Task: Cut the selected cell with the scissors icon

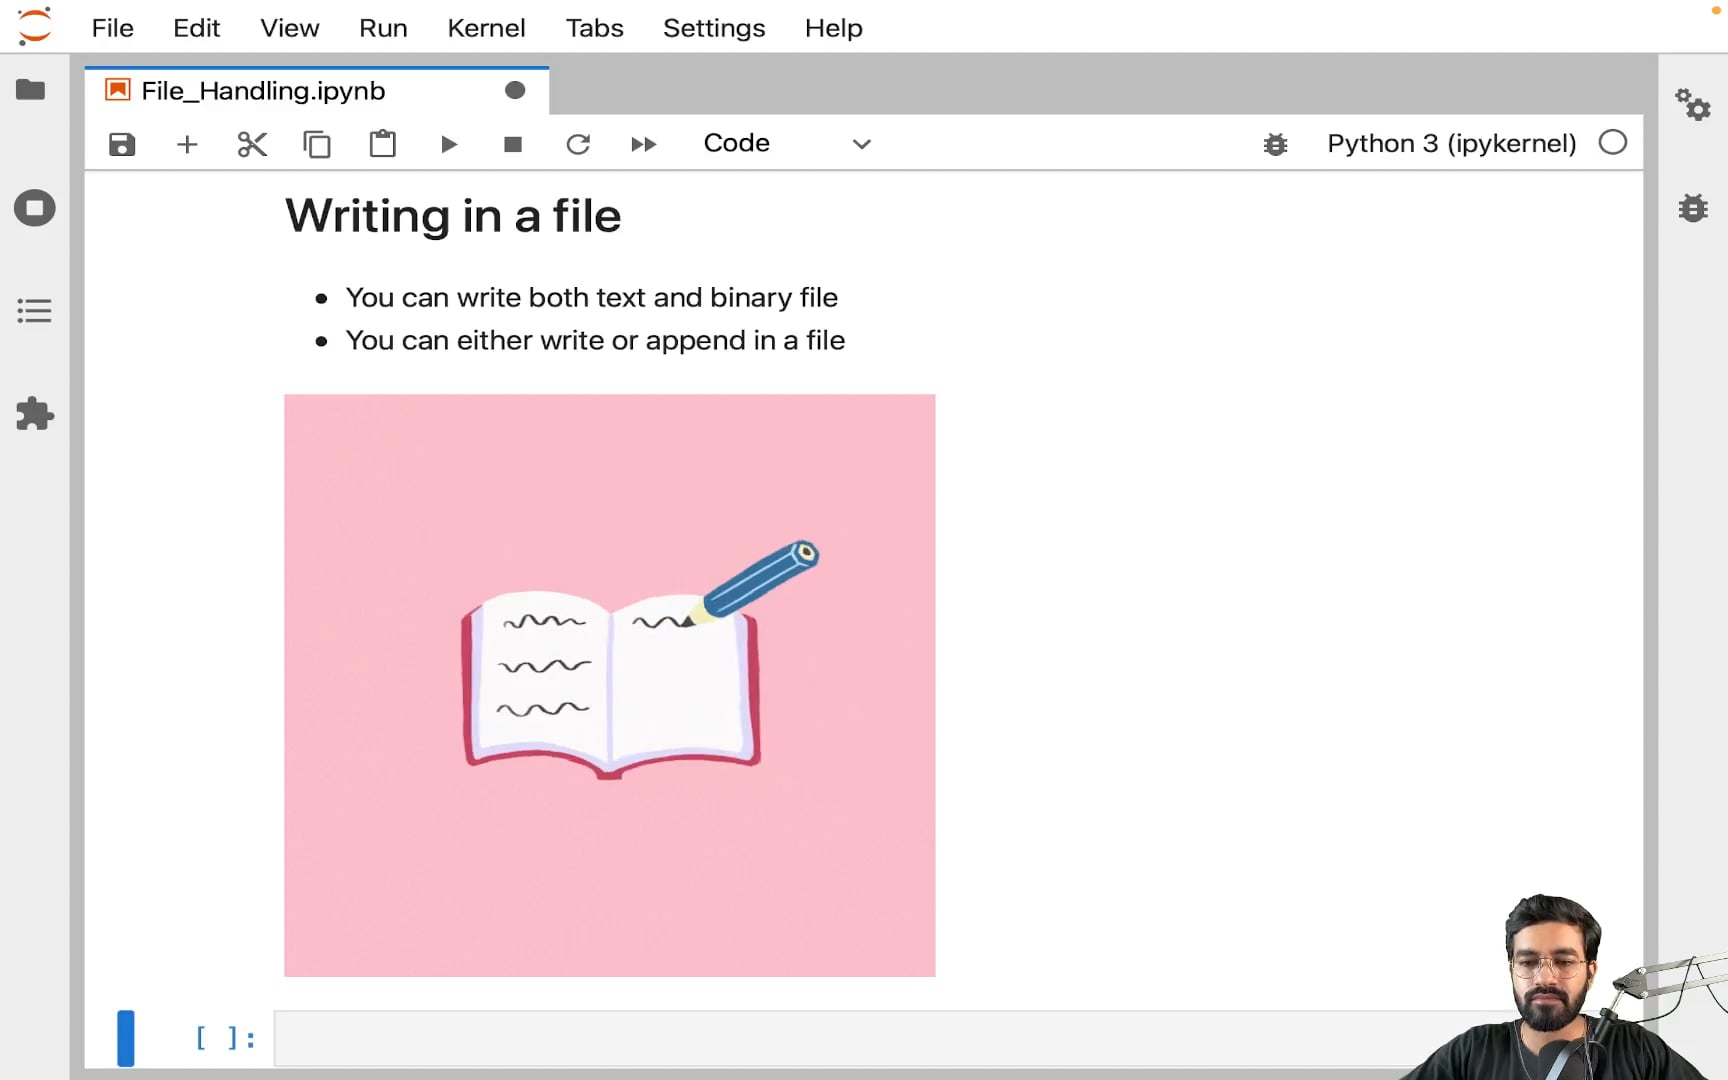Action: pyautogui.click(x=252, y=144)
